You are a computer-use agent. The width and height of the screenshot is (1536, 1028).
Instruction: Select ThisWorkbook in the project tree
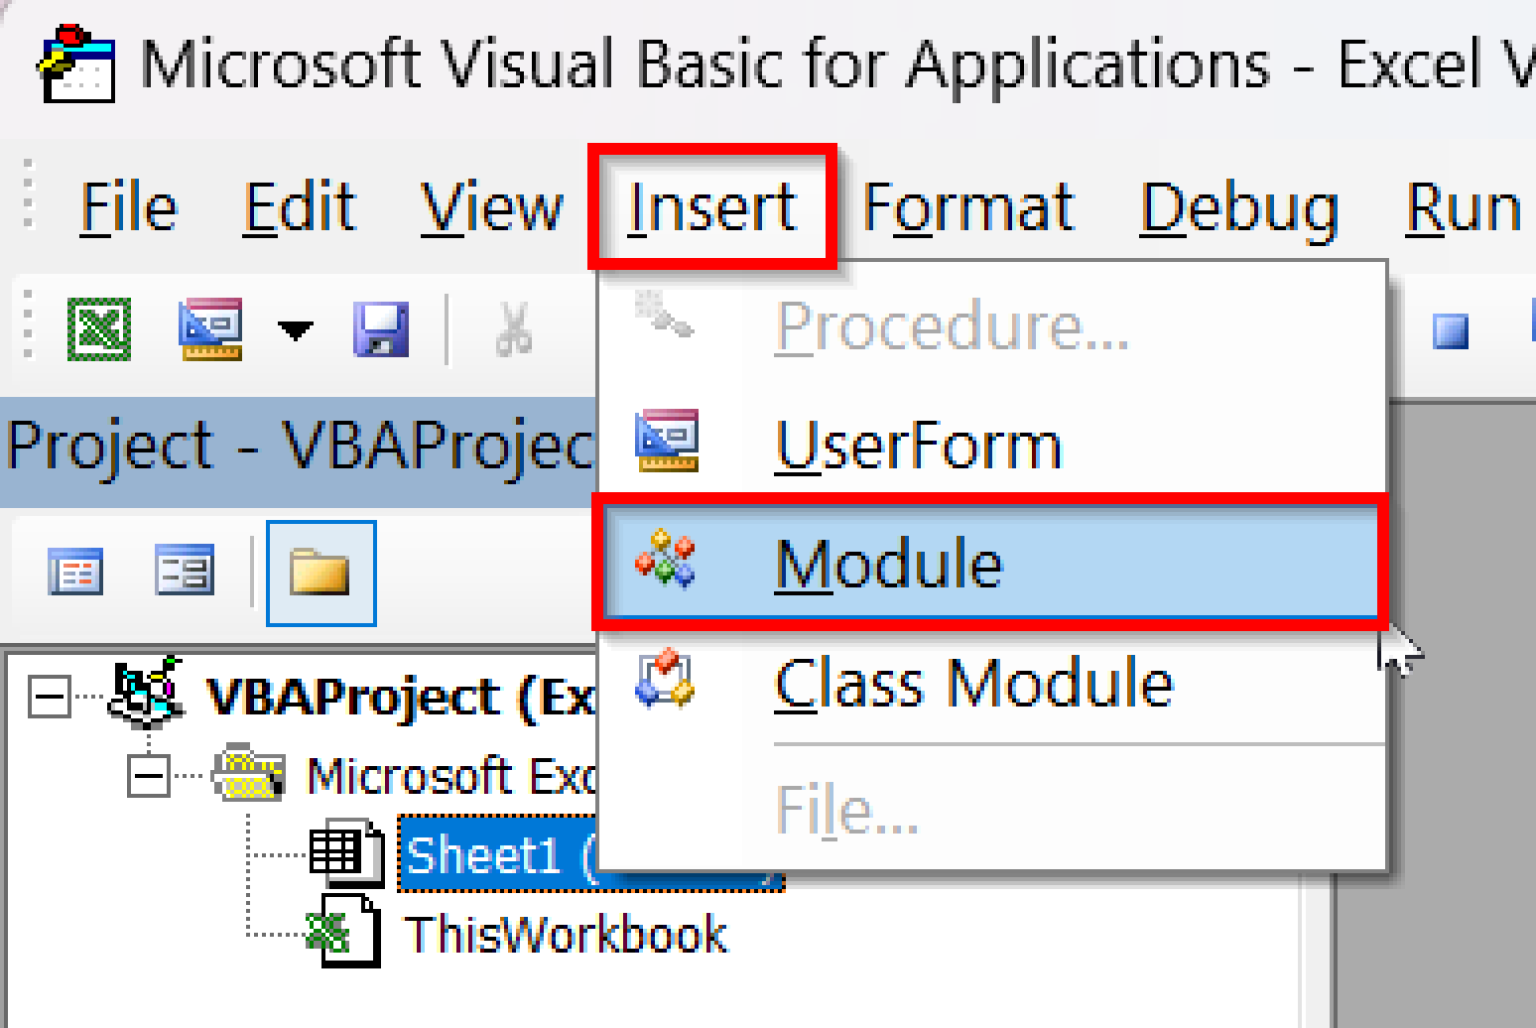click(565, 935)
